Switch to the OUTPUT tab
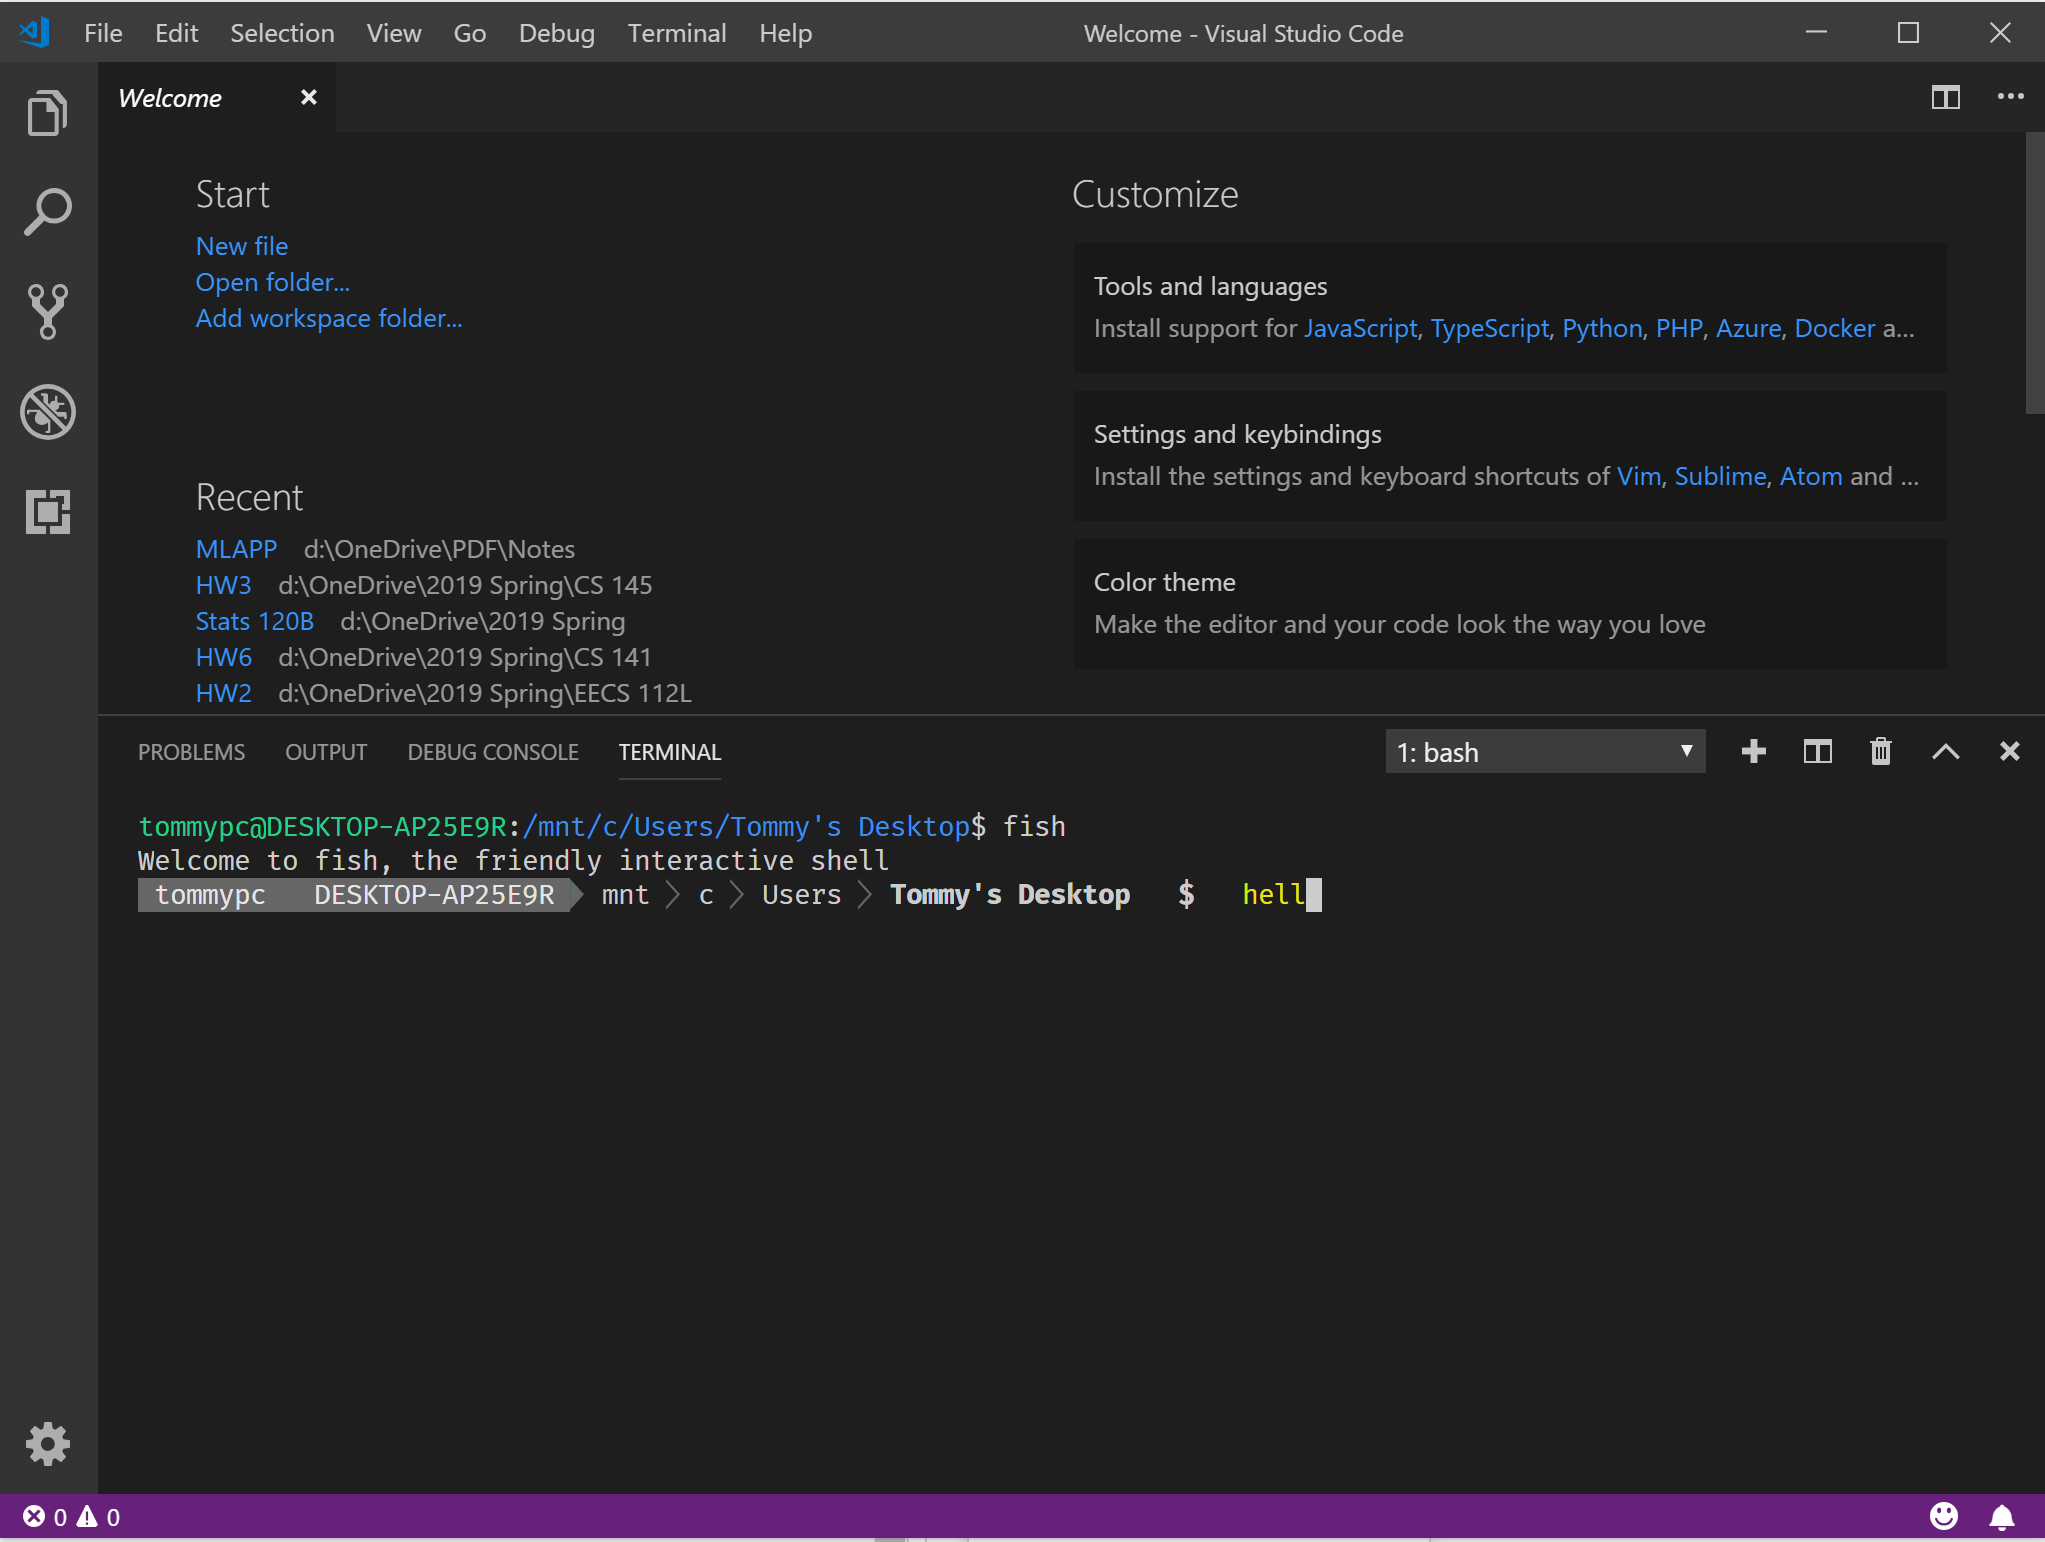2045x1542 pixels. point(325,752)
